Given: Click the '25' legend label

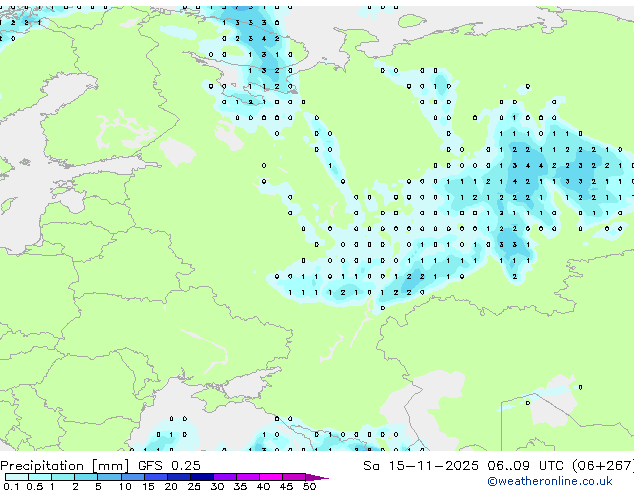Looking at the screenshot, I should click(194, 486).
